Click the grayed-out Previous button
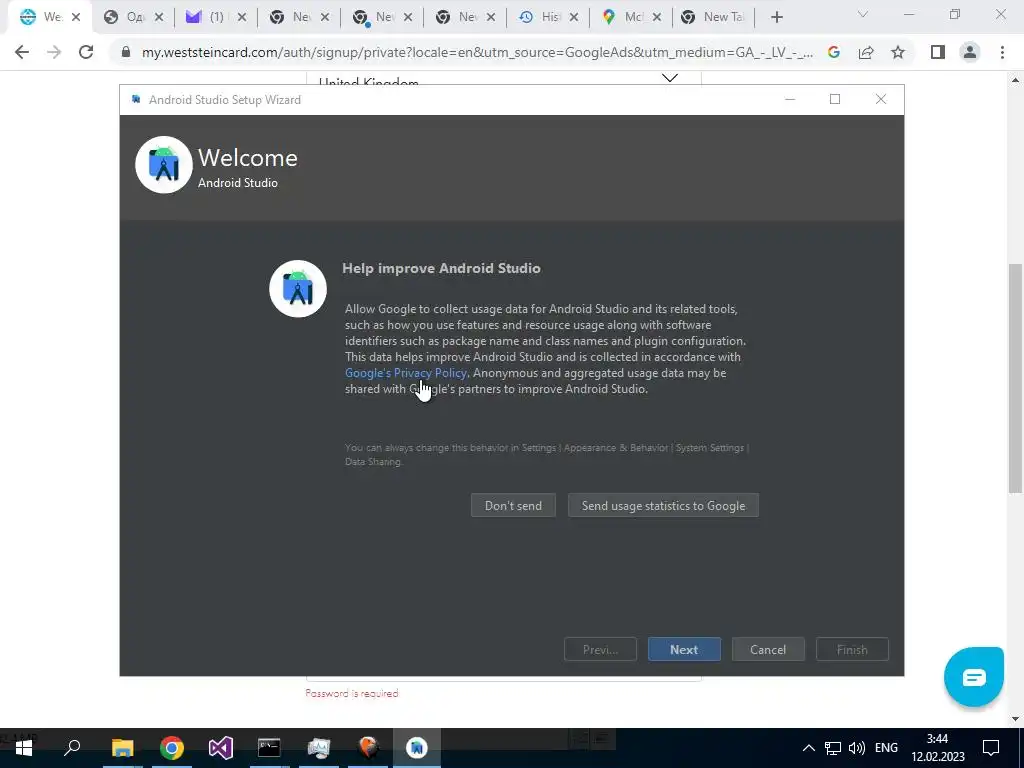 point(600,650)
